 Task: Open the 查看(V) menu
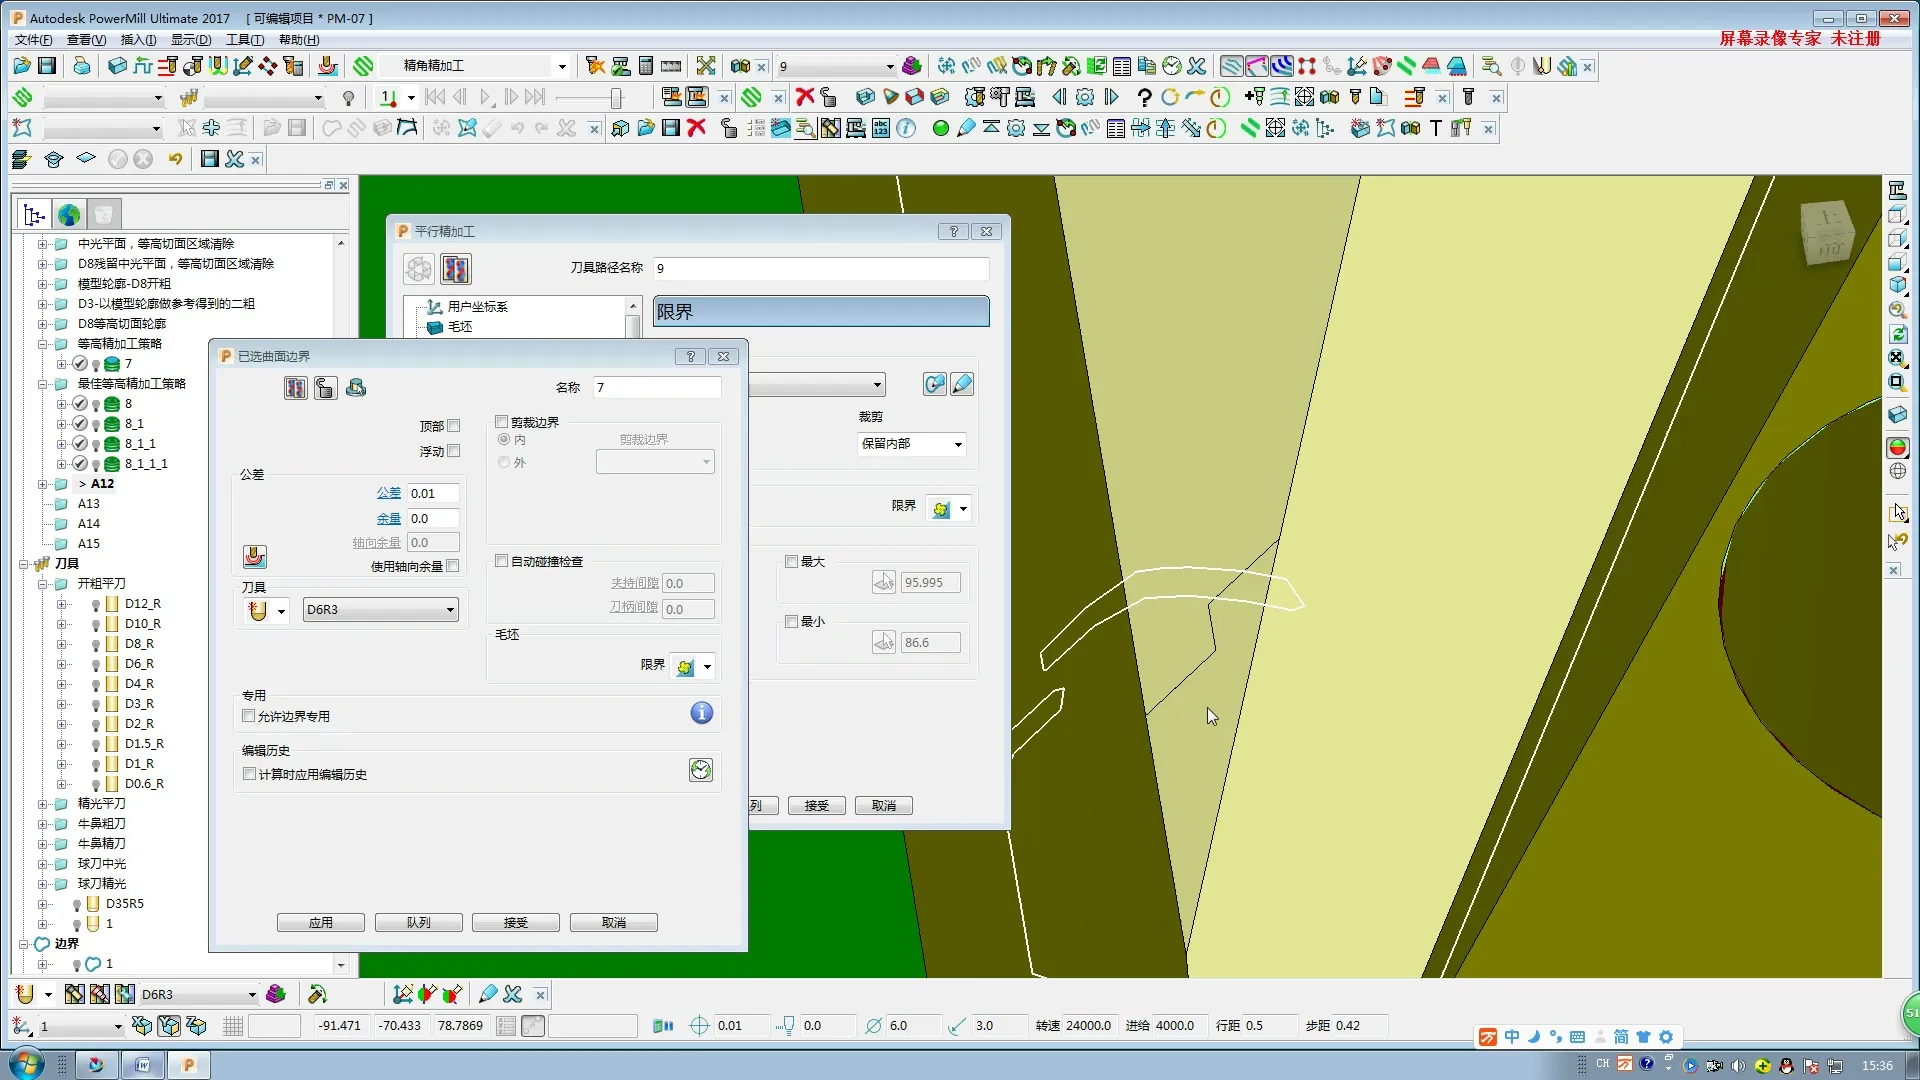click(86, 40)
